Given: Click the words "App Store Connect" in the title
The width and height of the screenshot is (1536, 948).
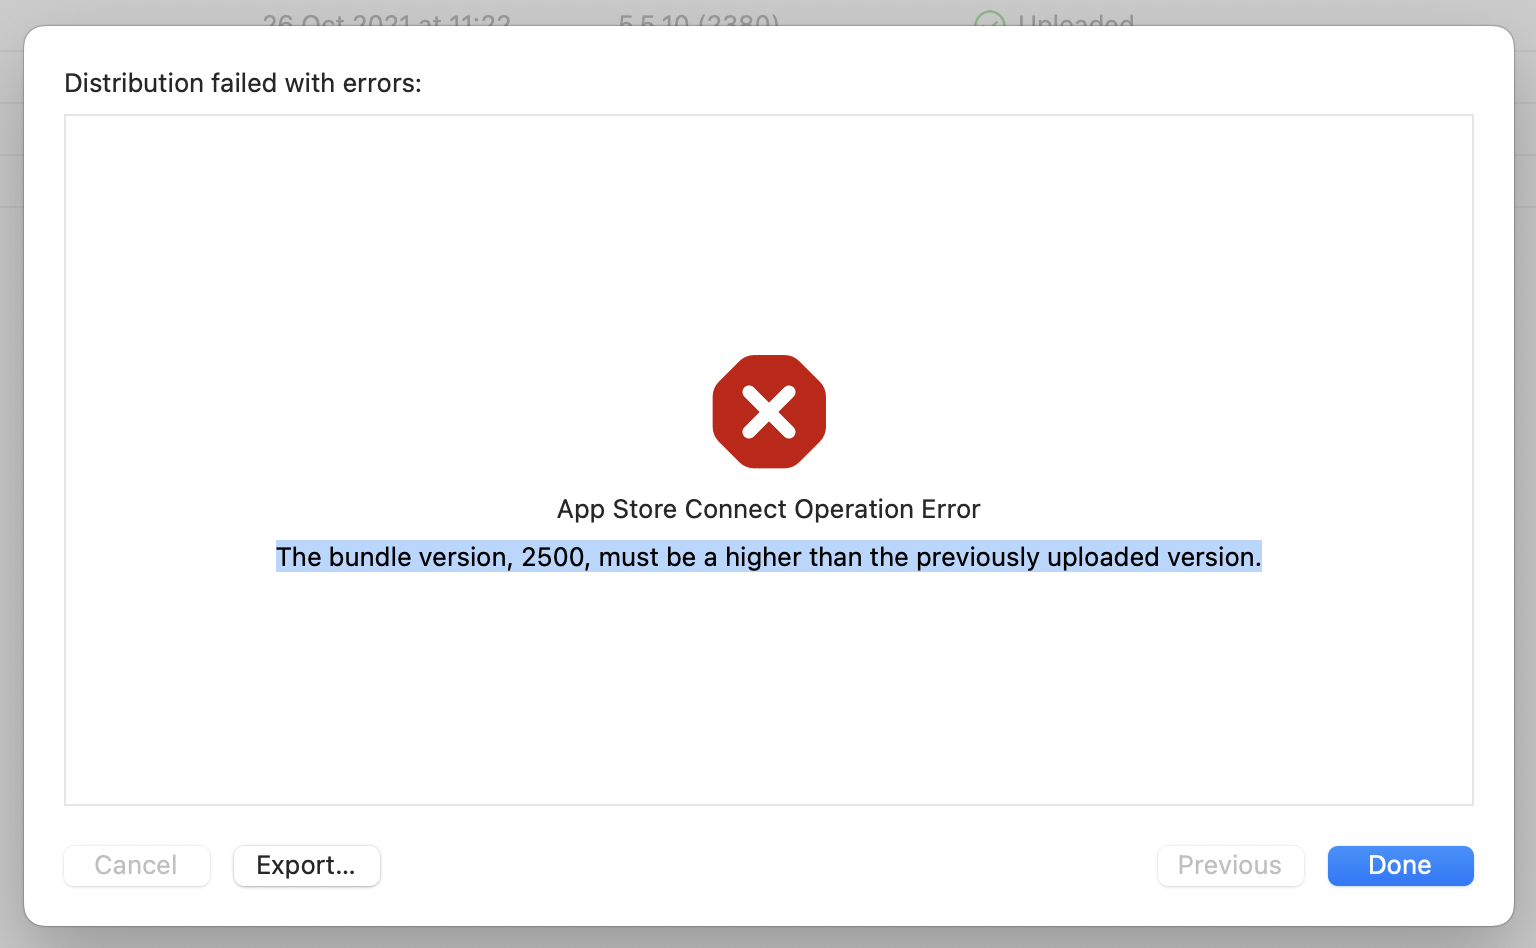Looking at the screenshot, I should click(672, 509).
